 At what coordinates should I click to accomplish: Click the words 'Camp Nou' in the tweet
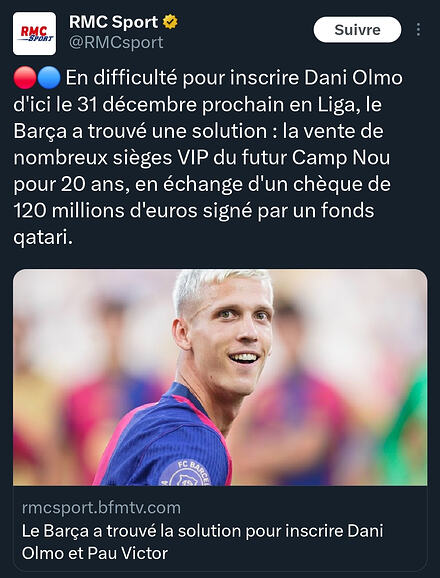pos(341,158)
